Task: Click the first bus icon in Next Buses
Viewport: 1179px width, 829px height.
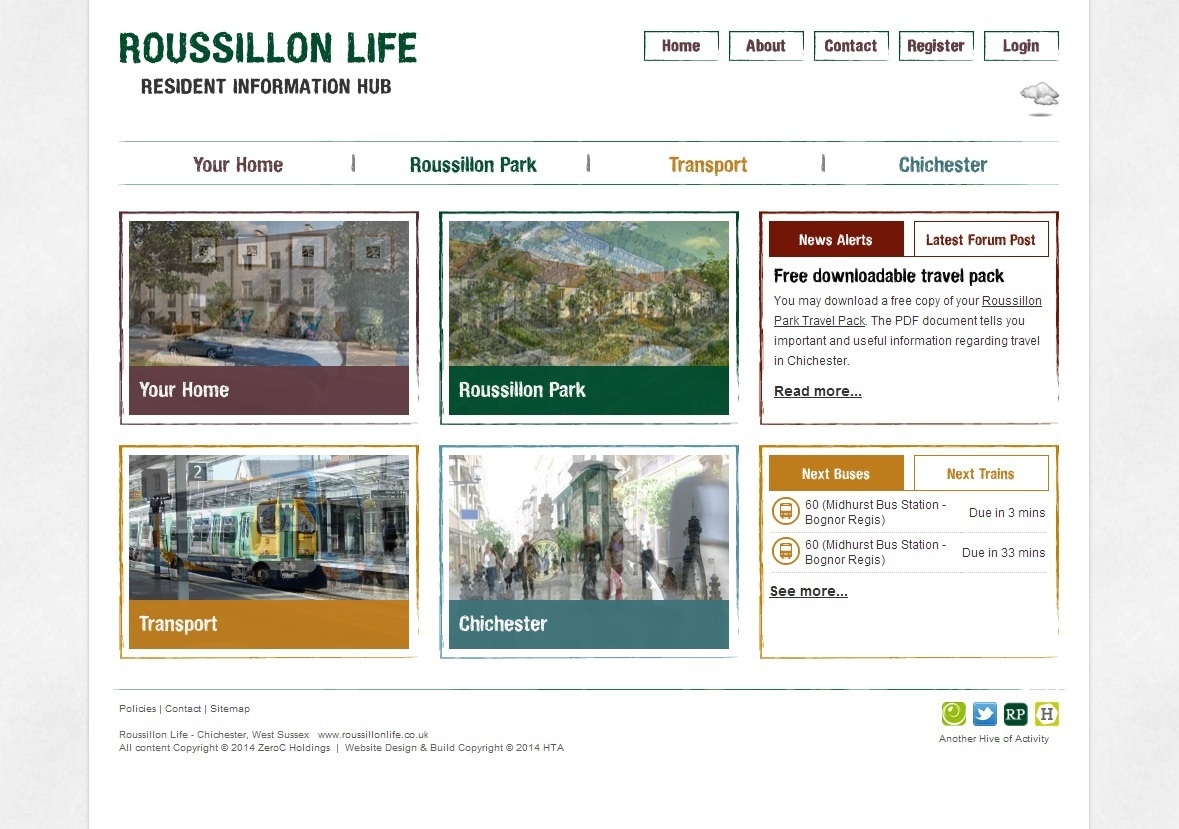Action: (786, 512)
